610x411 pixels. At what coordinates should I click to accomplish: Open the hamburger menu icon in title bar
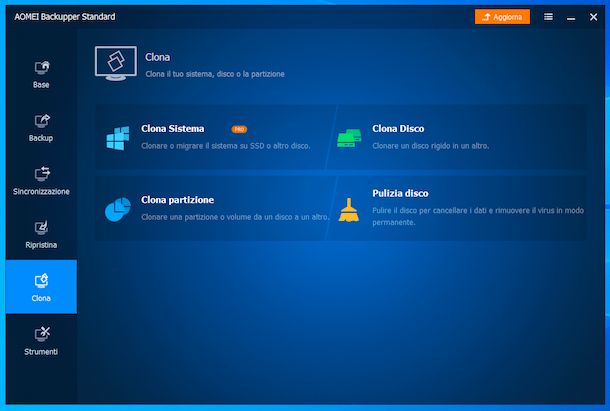click(x=548, y=17)
